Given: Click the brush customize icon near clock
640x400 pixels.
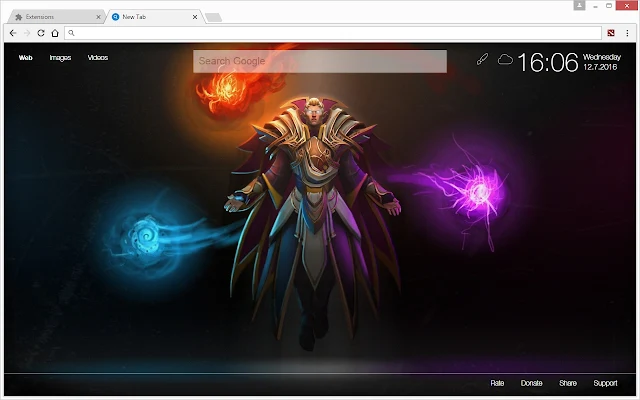Looking at the screenshot, I should (482, 59).
